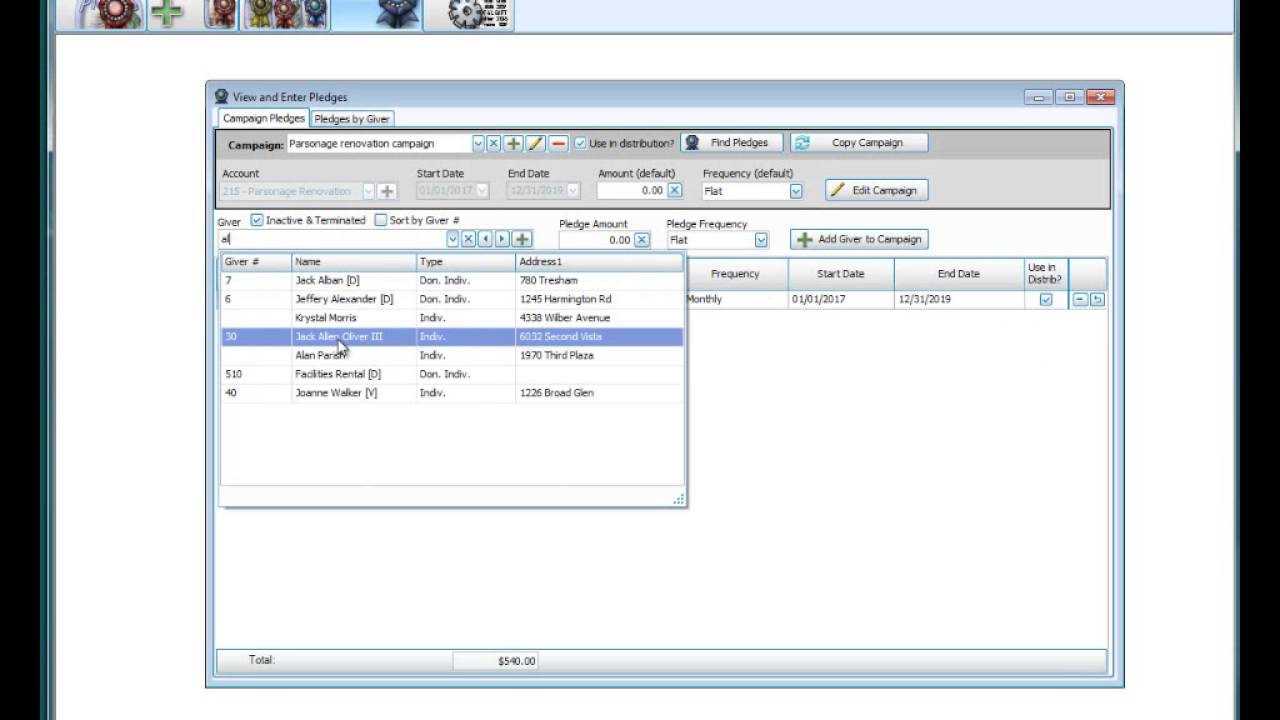Select the Campaign Pledges tab
This screenshot has height=720, width=1280.
(264, 119)
